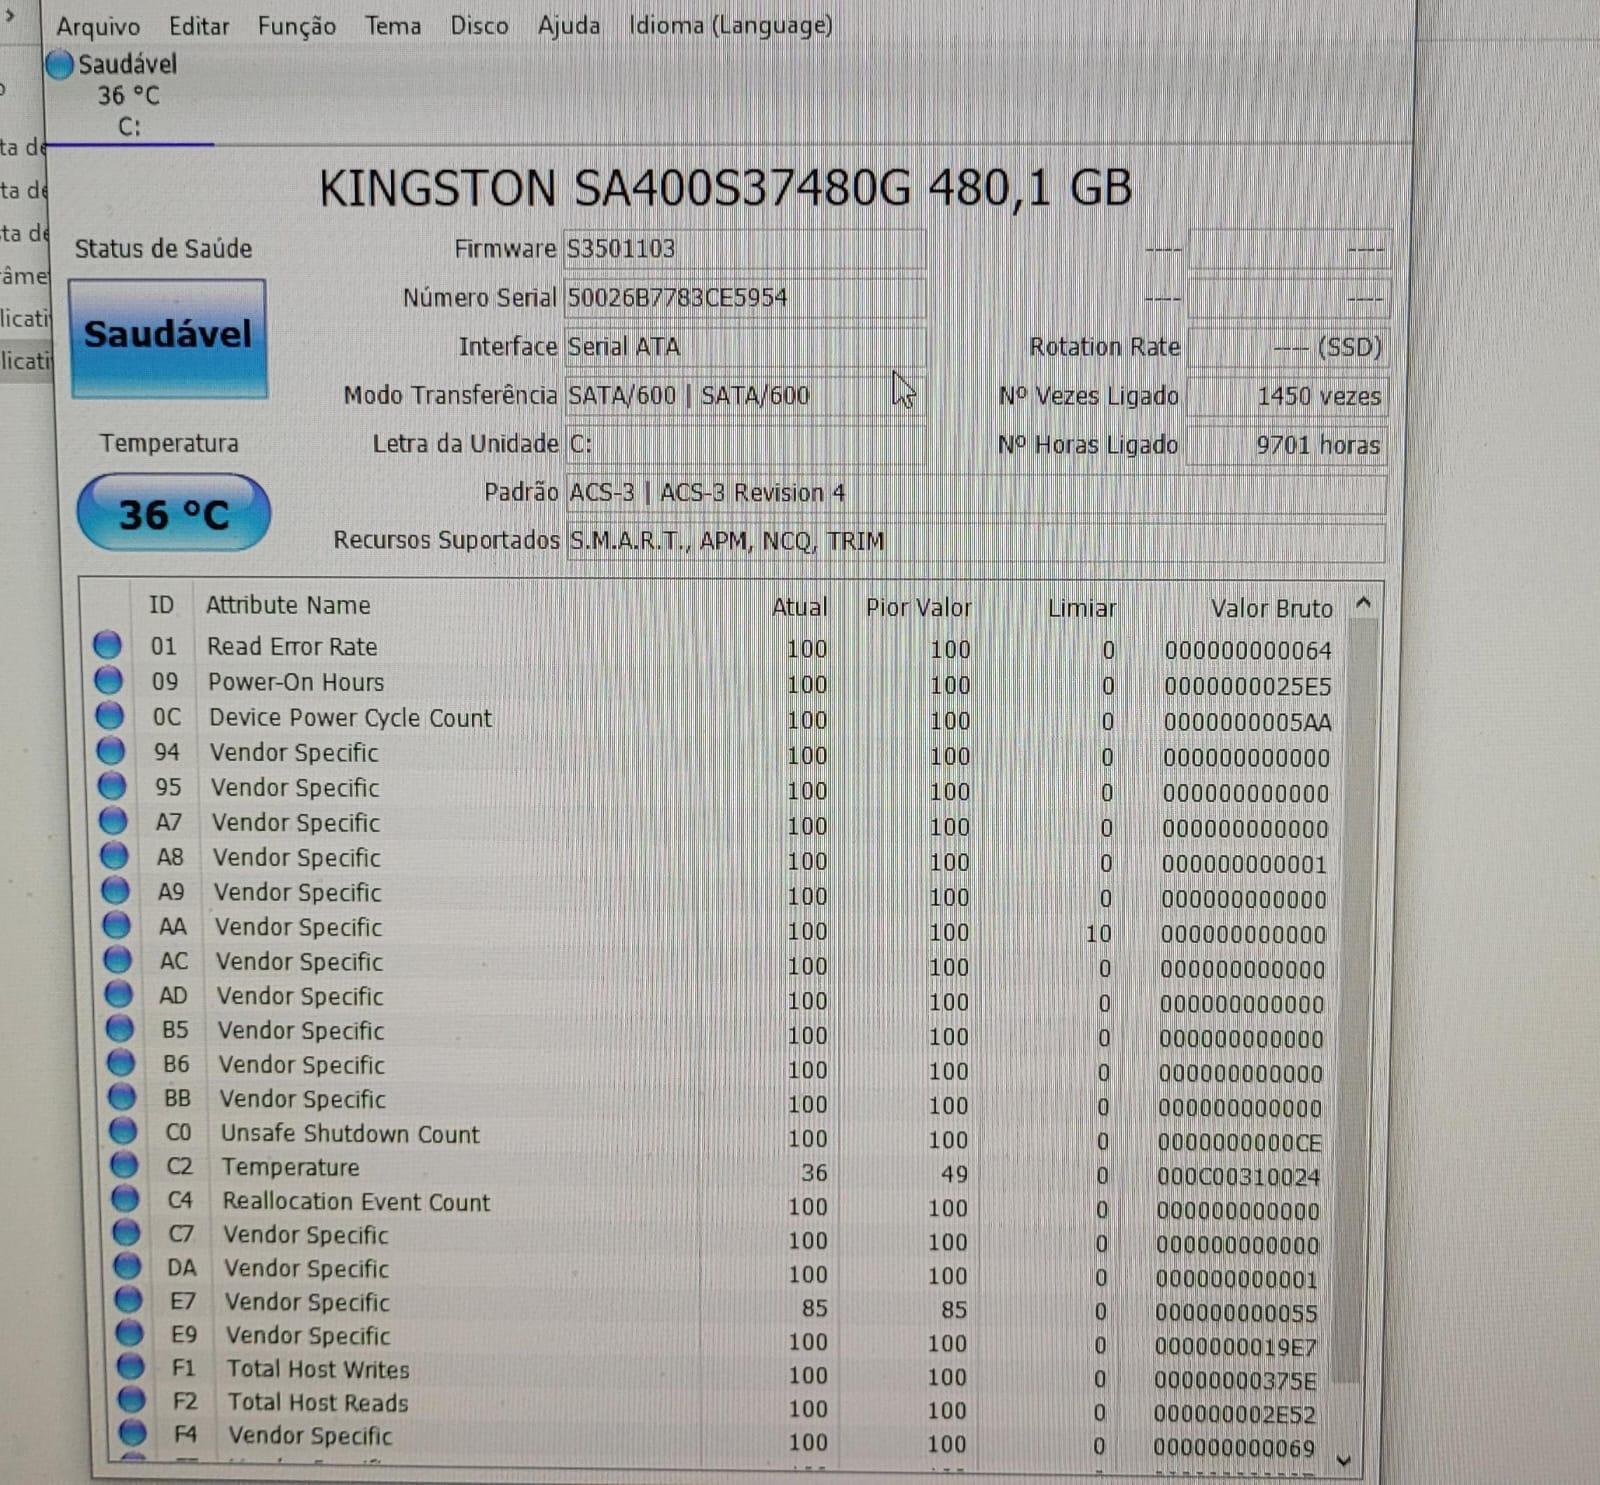Click the Rotation Rate field (SSD)
This screenshot has height=1485, width=1600.
click(x=1287, y=347)
